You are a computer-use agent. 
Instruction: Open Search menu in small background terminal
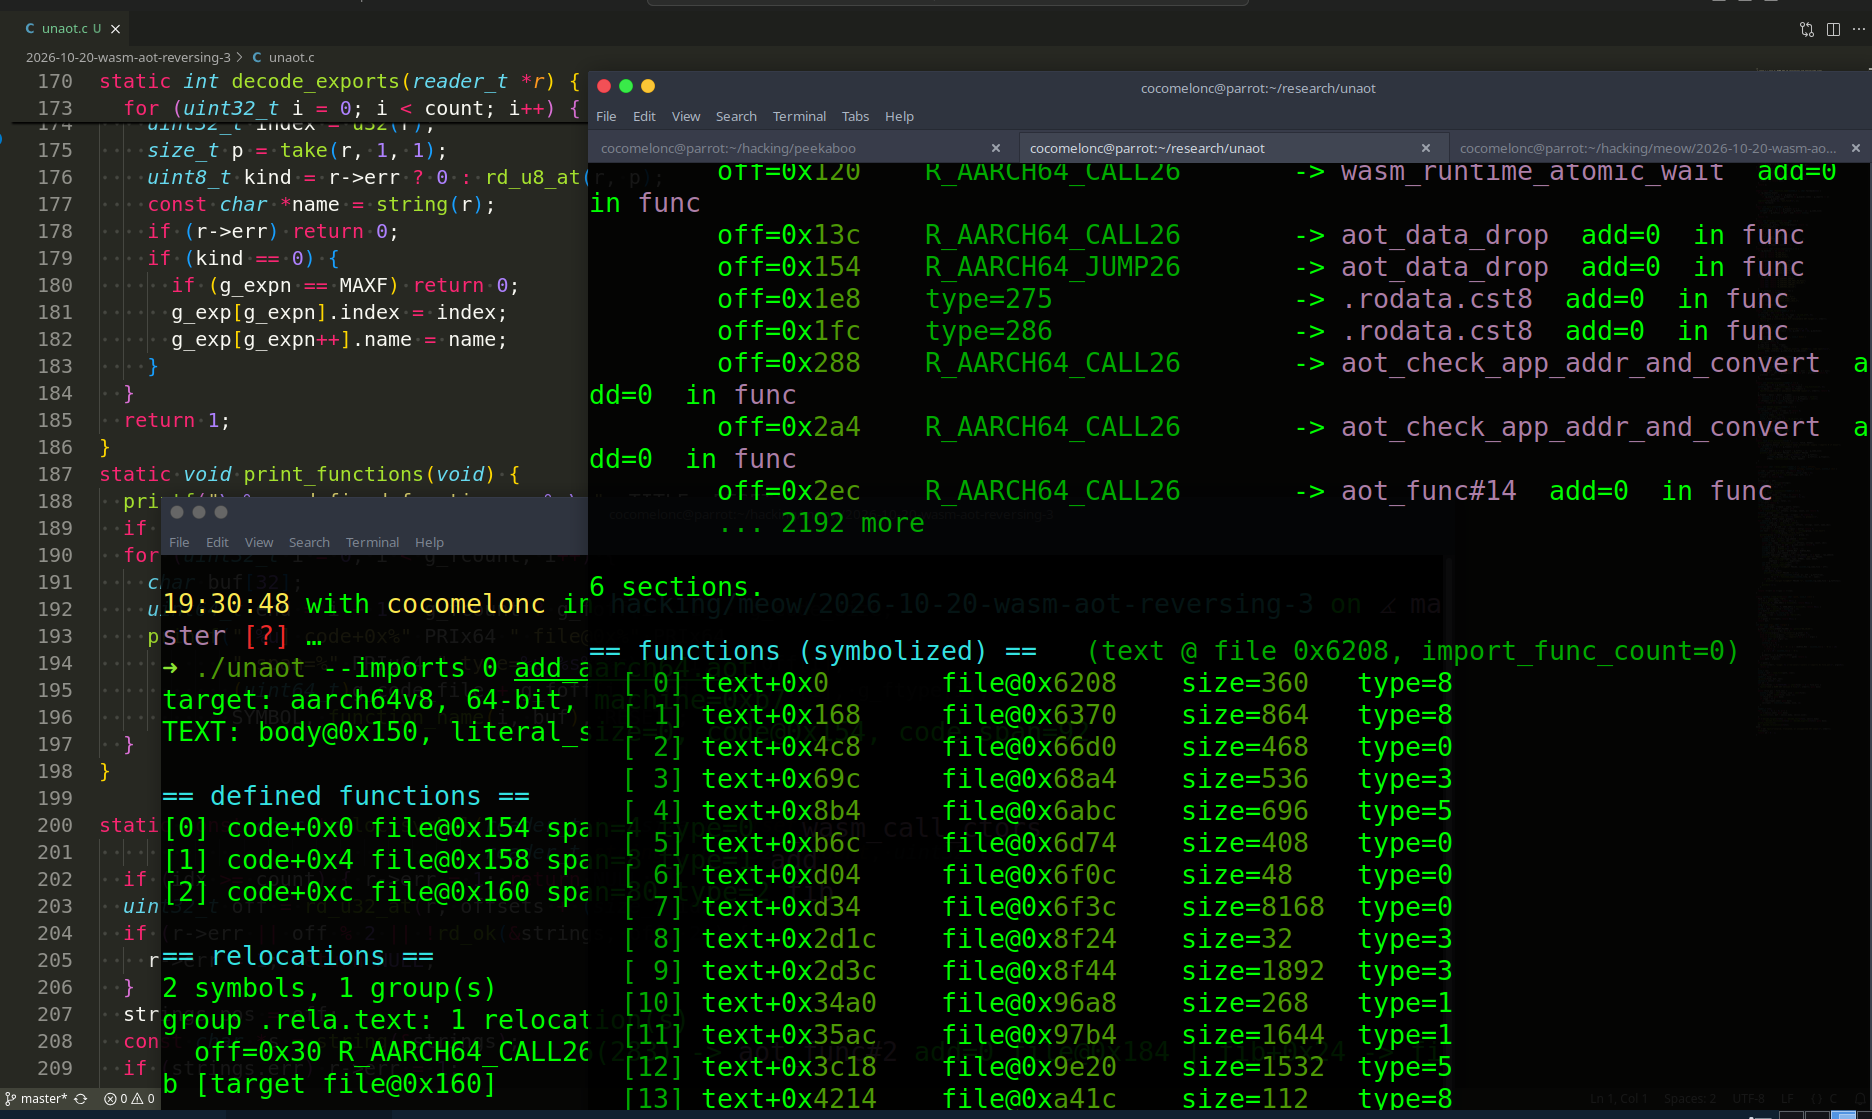pos(309,542)
